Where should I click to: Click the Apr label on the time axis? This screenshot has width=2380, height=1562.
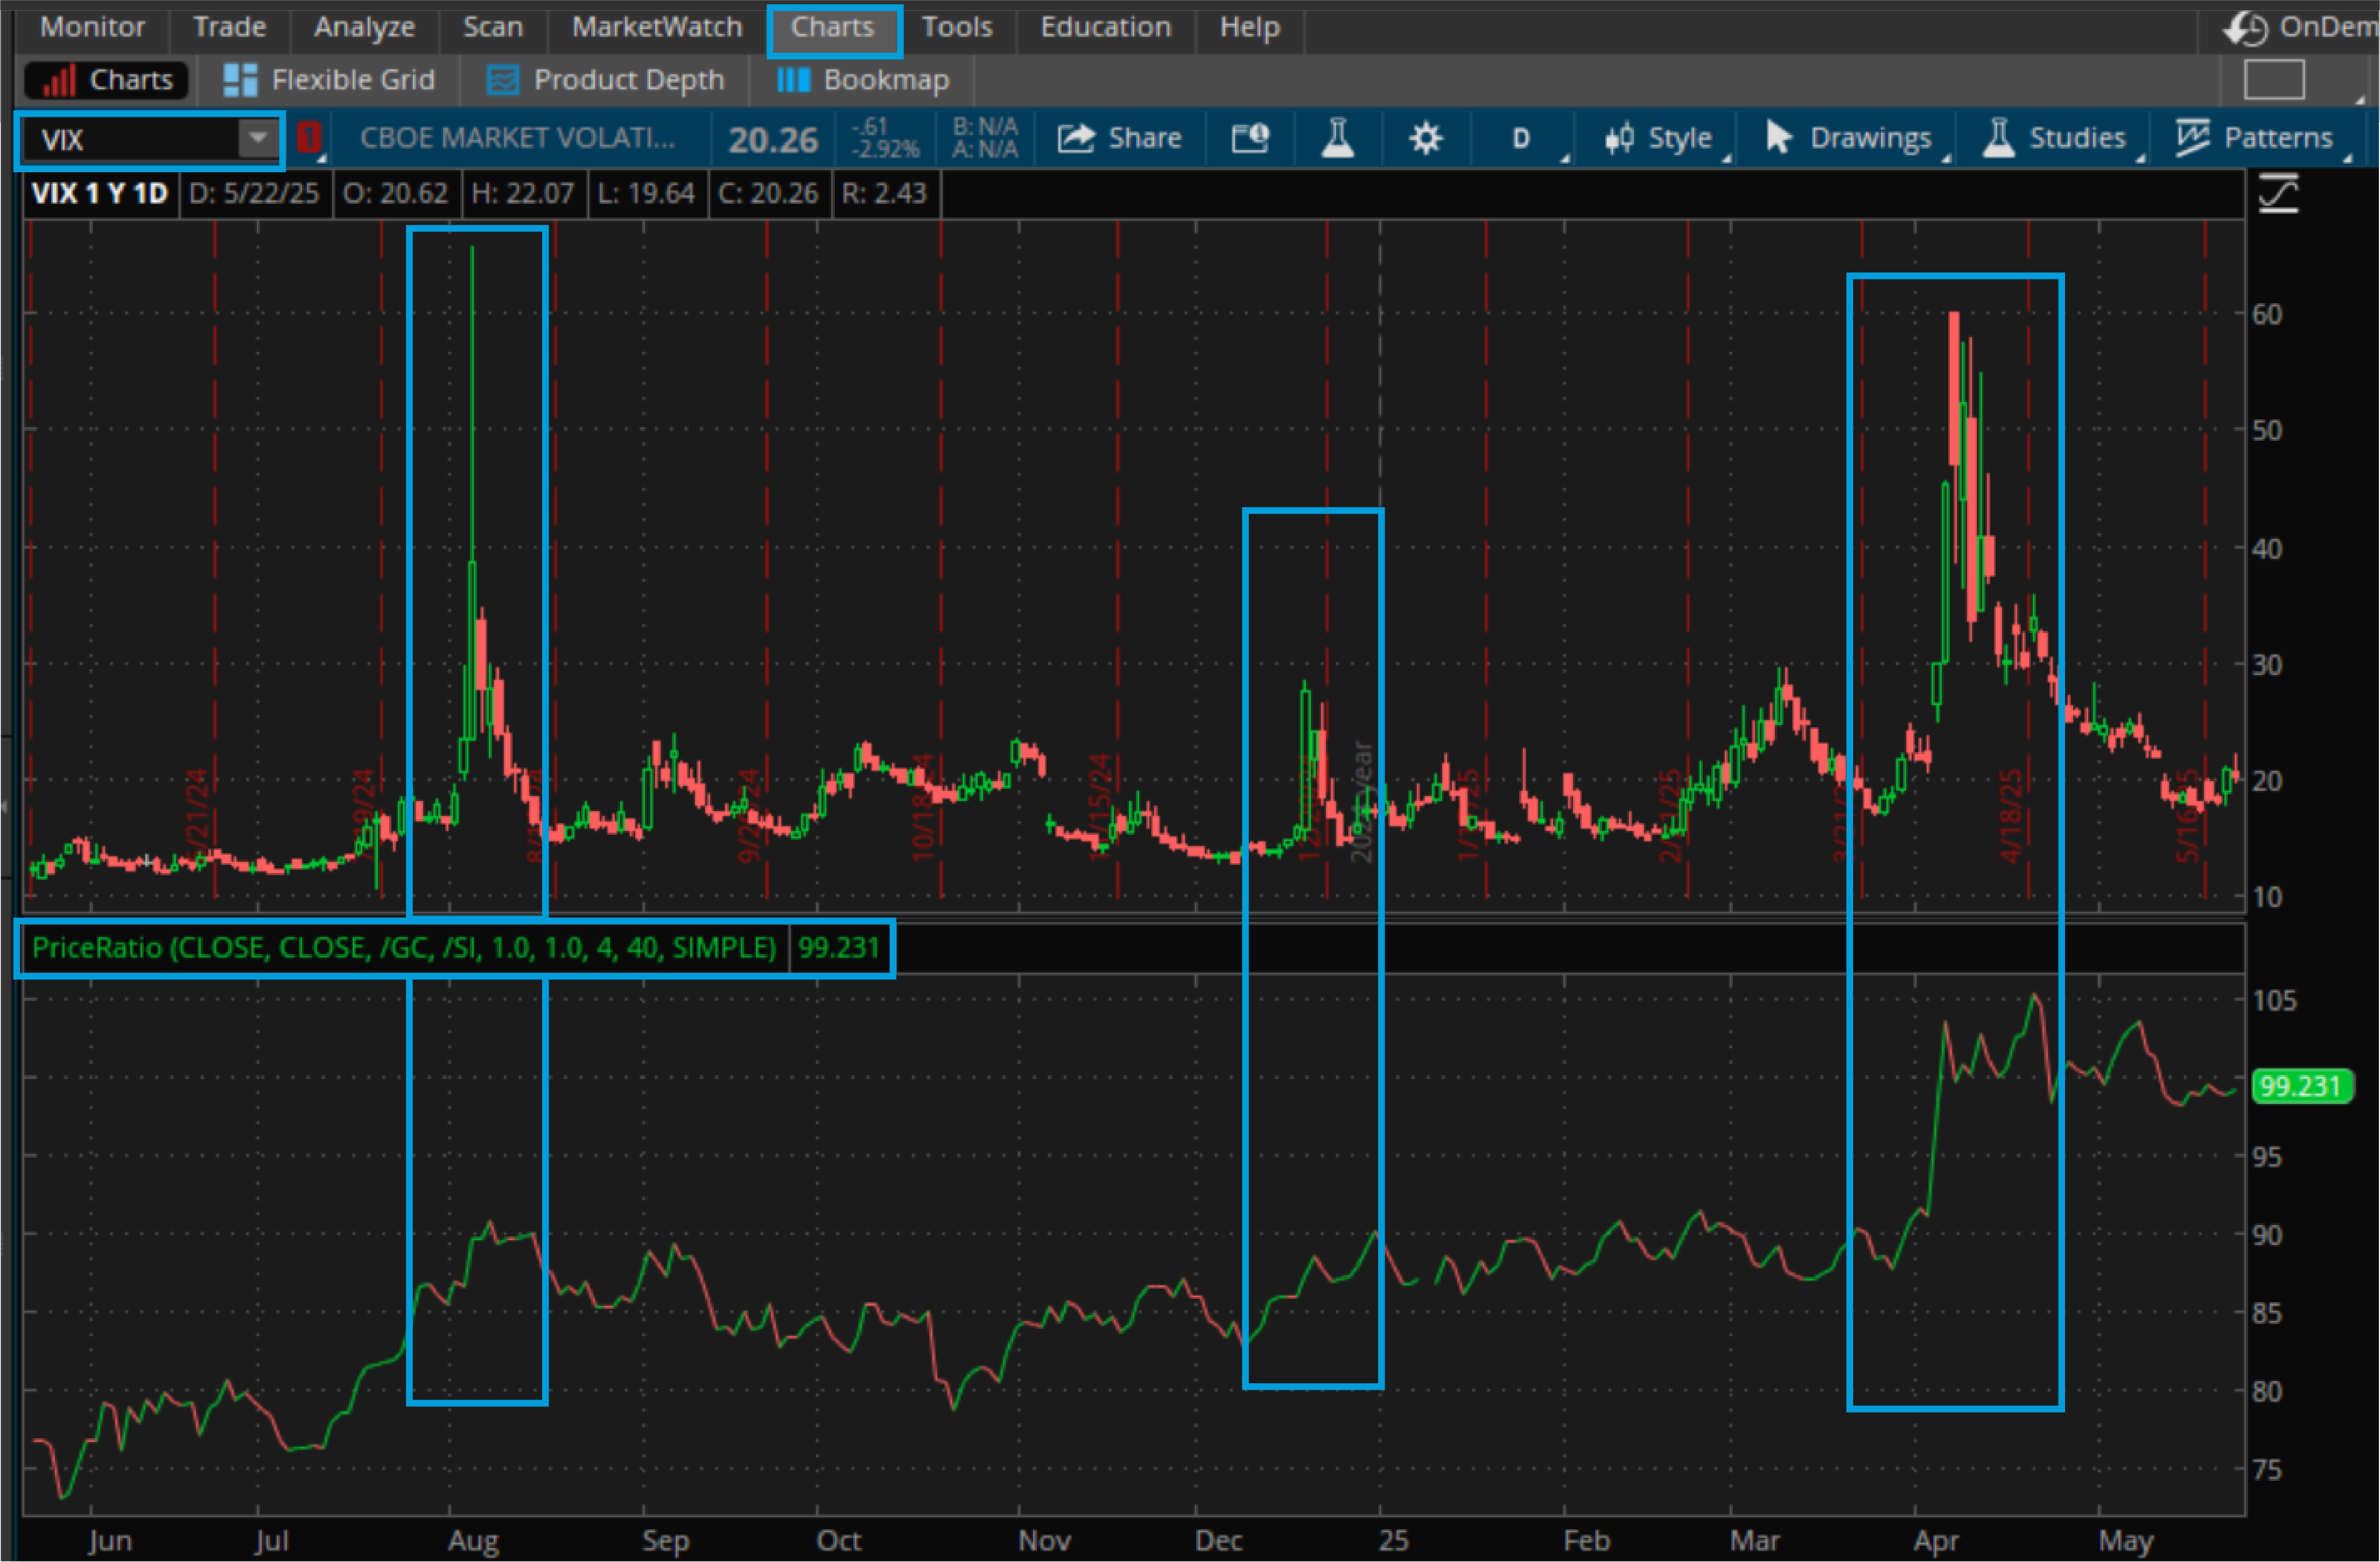coord(1936,1541)
